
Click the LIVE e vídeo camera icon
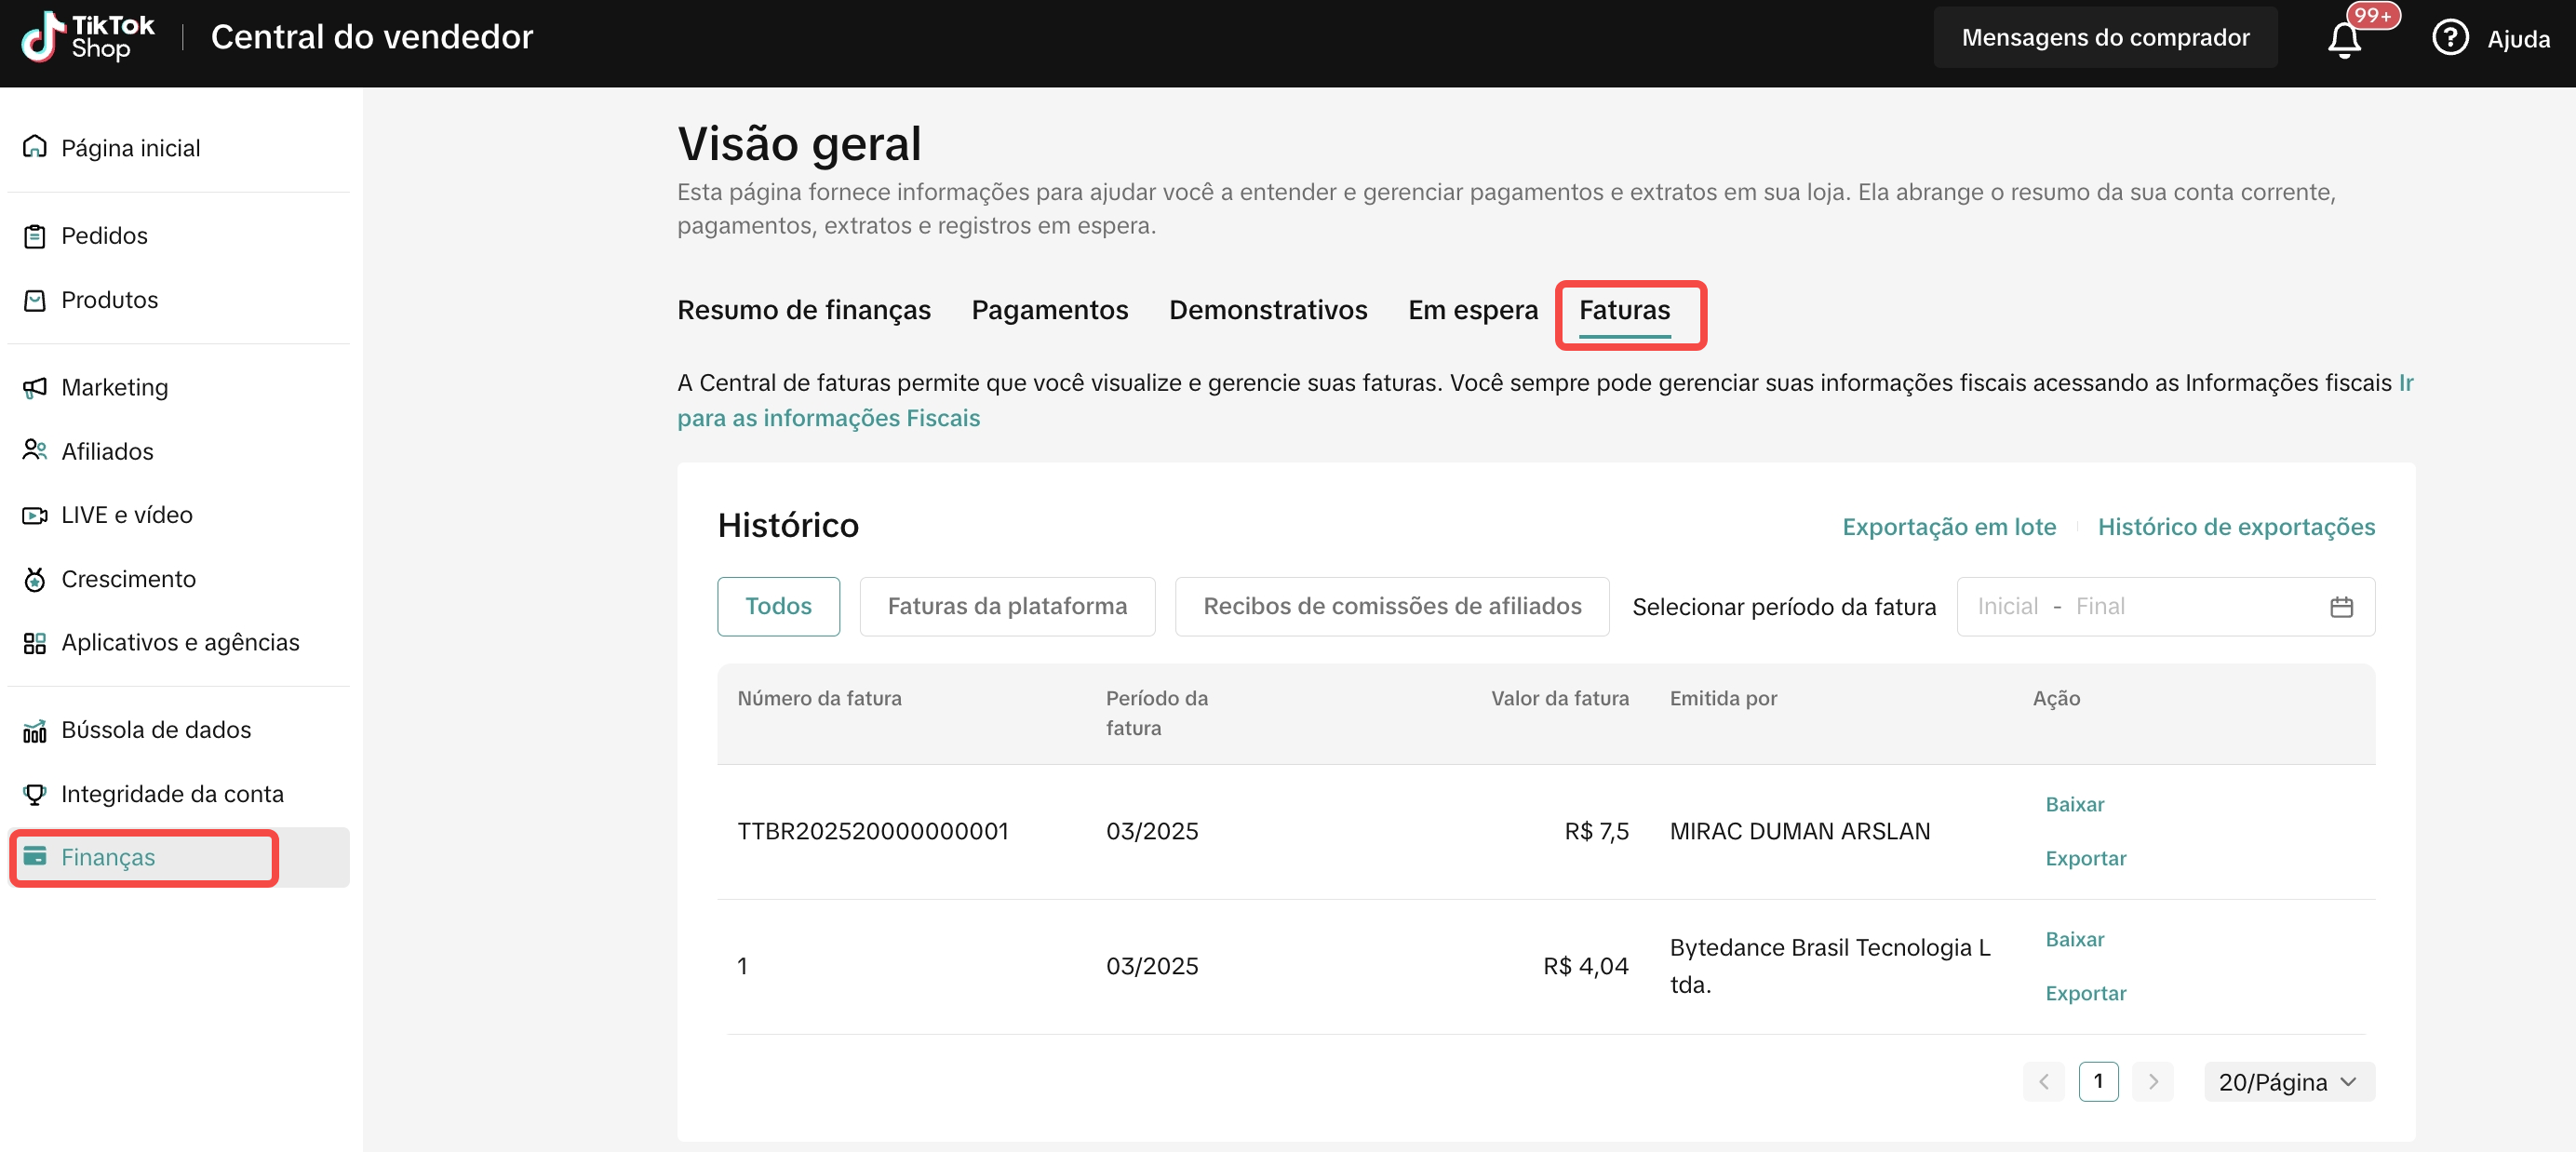pos(35,515)
